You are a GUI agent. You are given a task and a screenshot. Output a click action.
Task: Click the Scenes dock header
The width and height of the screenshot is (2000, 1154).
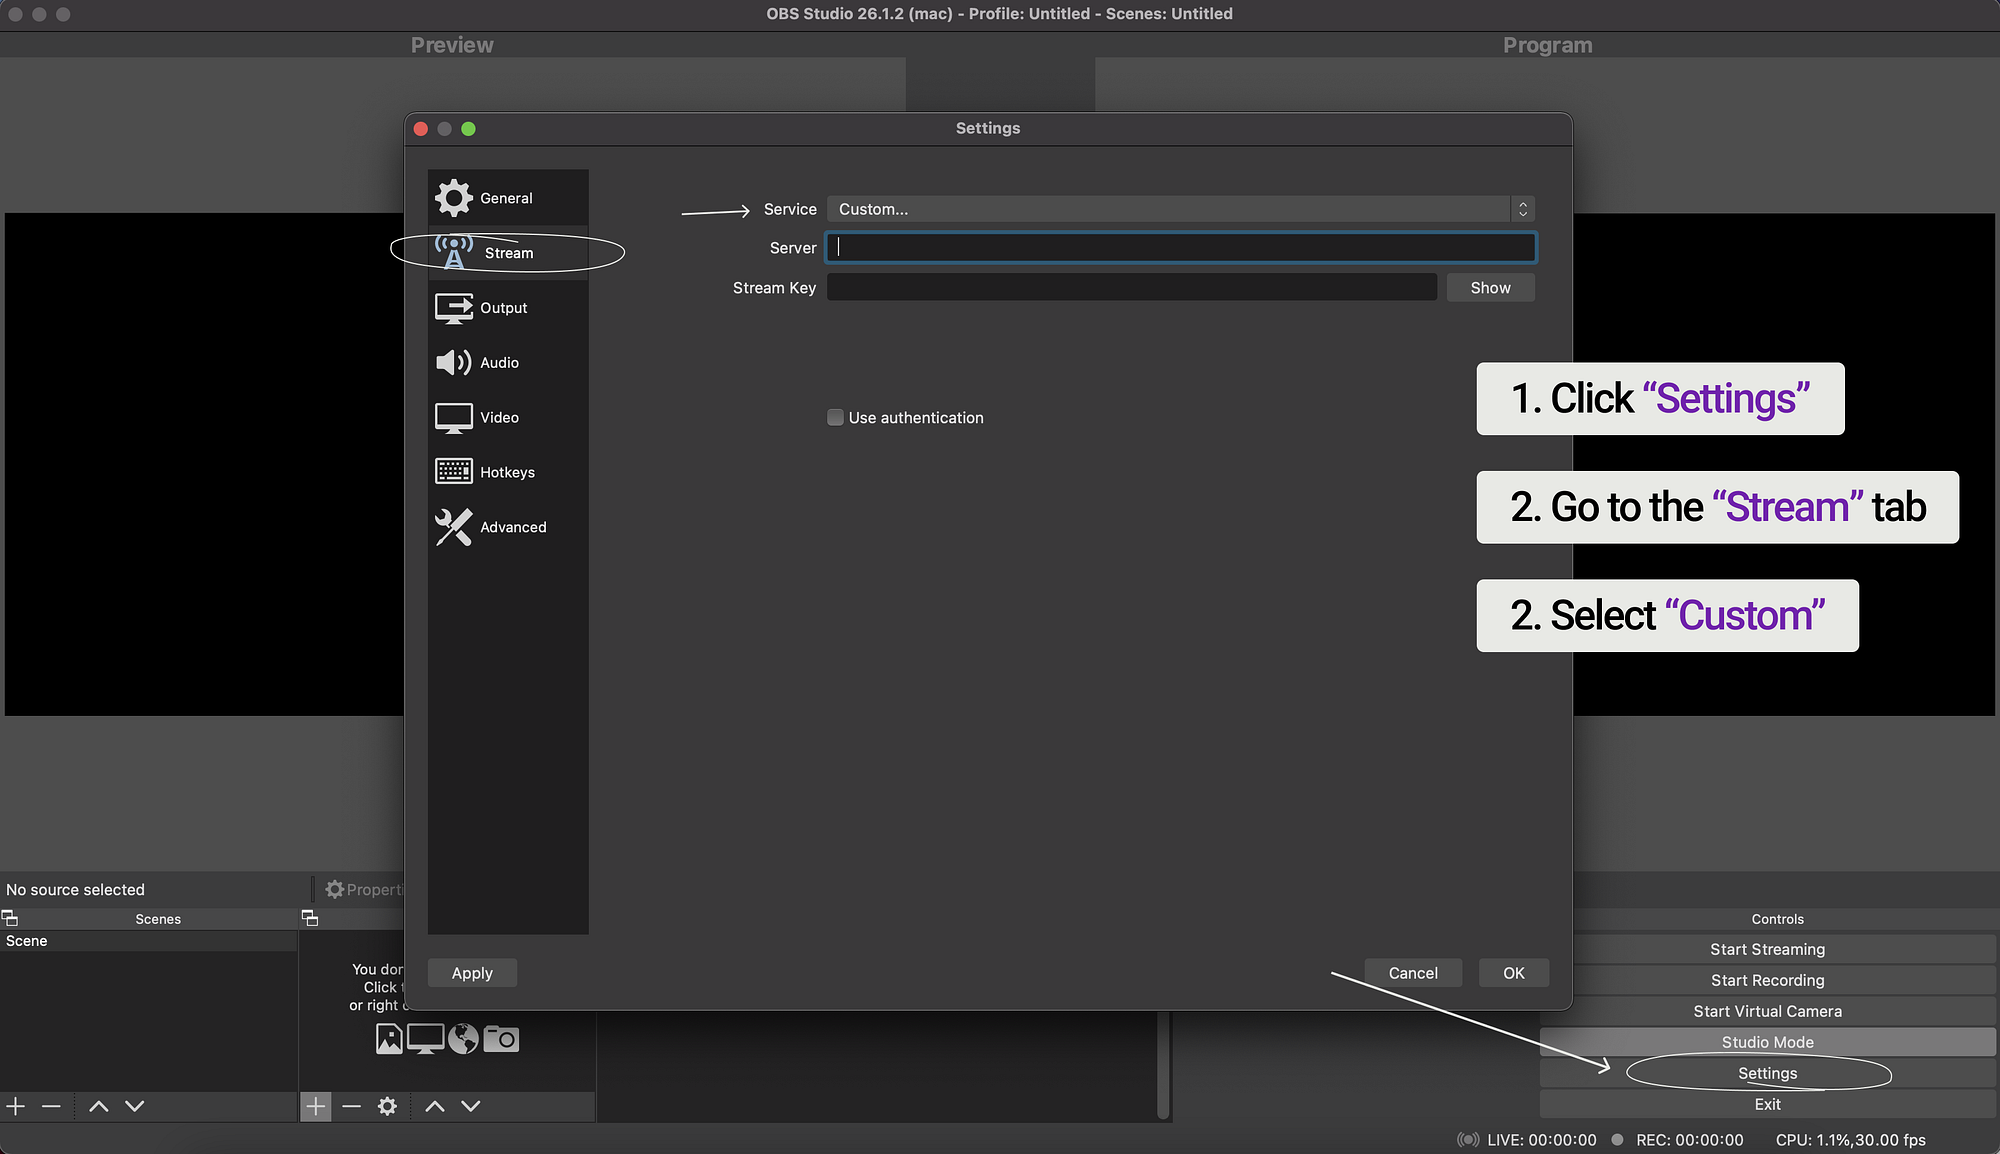point(158,919)
